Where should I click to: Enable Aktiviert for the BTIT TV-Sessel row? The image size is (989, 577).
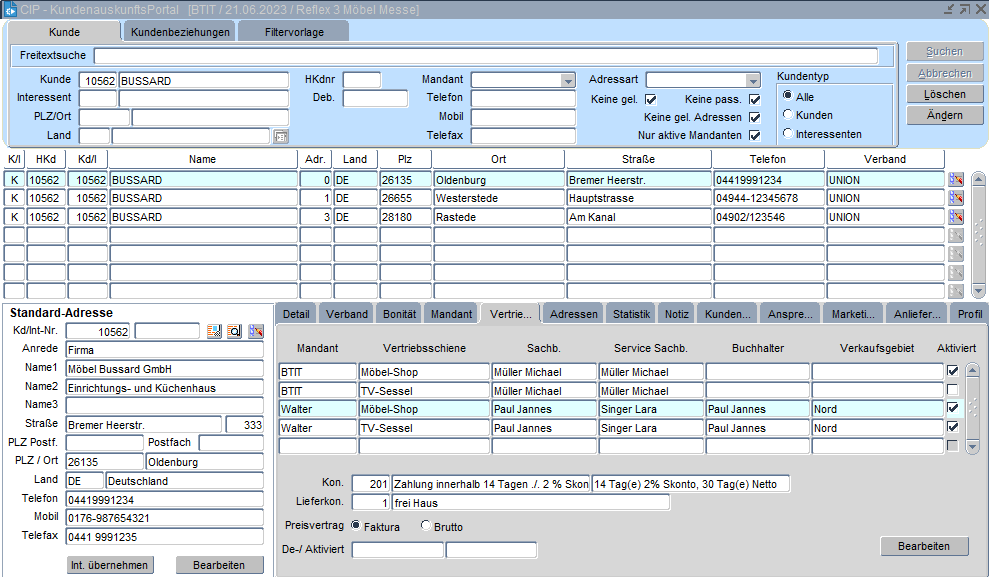(x=953, y=390)
